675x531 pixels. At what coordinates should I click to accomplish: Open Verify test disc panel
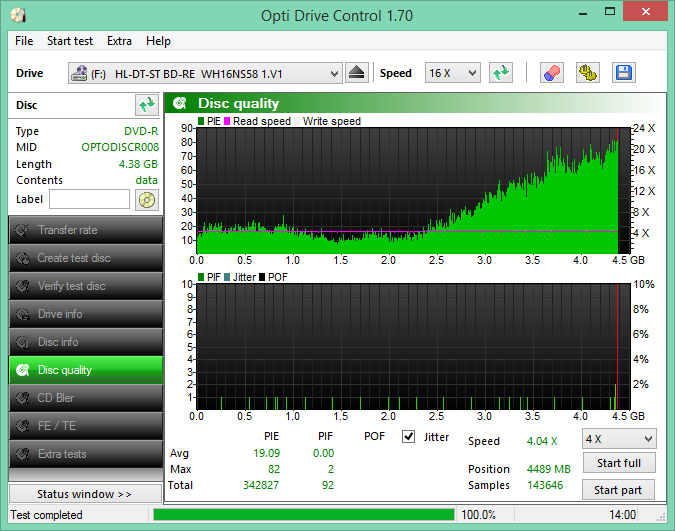(86, 286)
